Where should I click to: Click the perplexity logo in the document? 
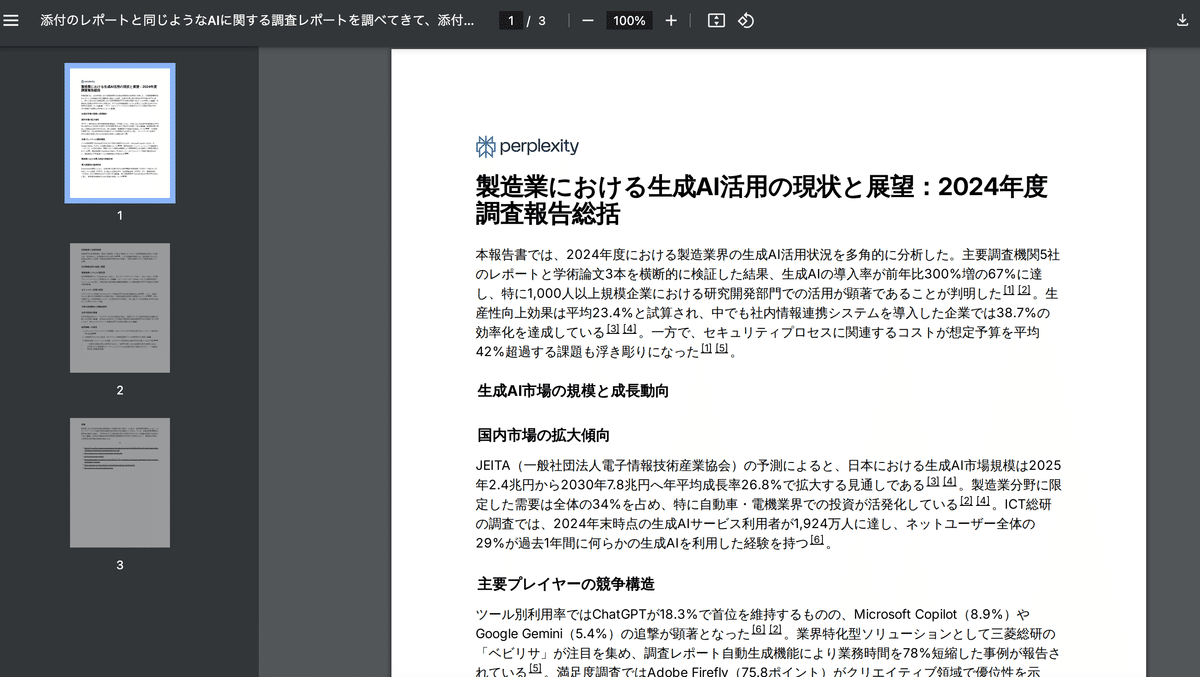[527, 146]
